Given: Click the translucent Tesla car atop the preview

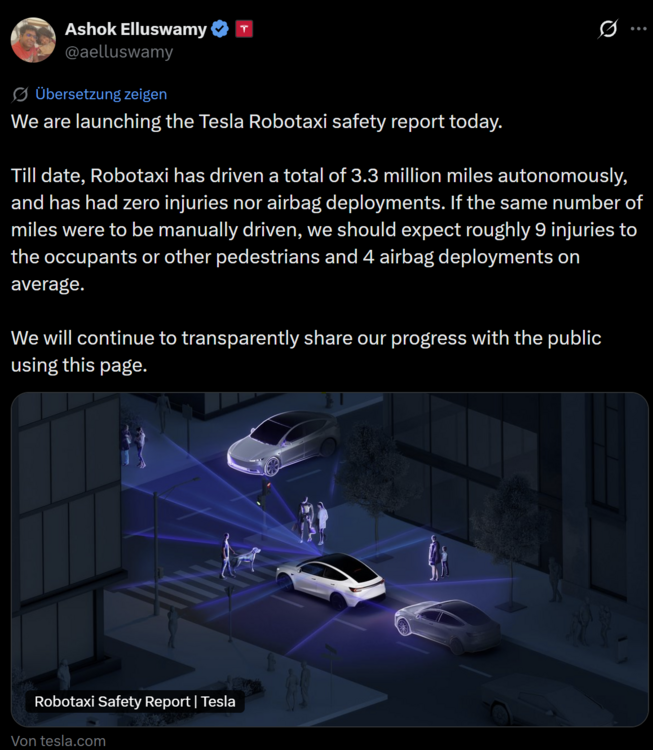Looking at the screenshot, I should coord(283,443).
